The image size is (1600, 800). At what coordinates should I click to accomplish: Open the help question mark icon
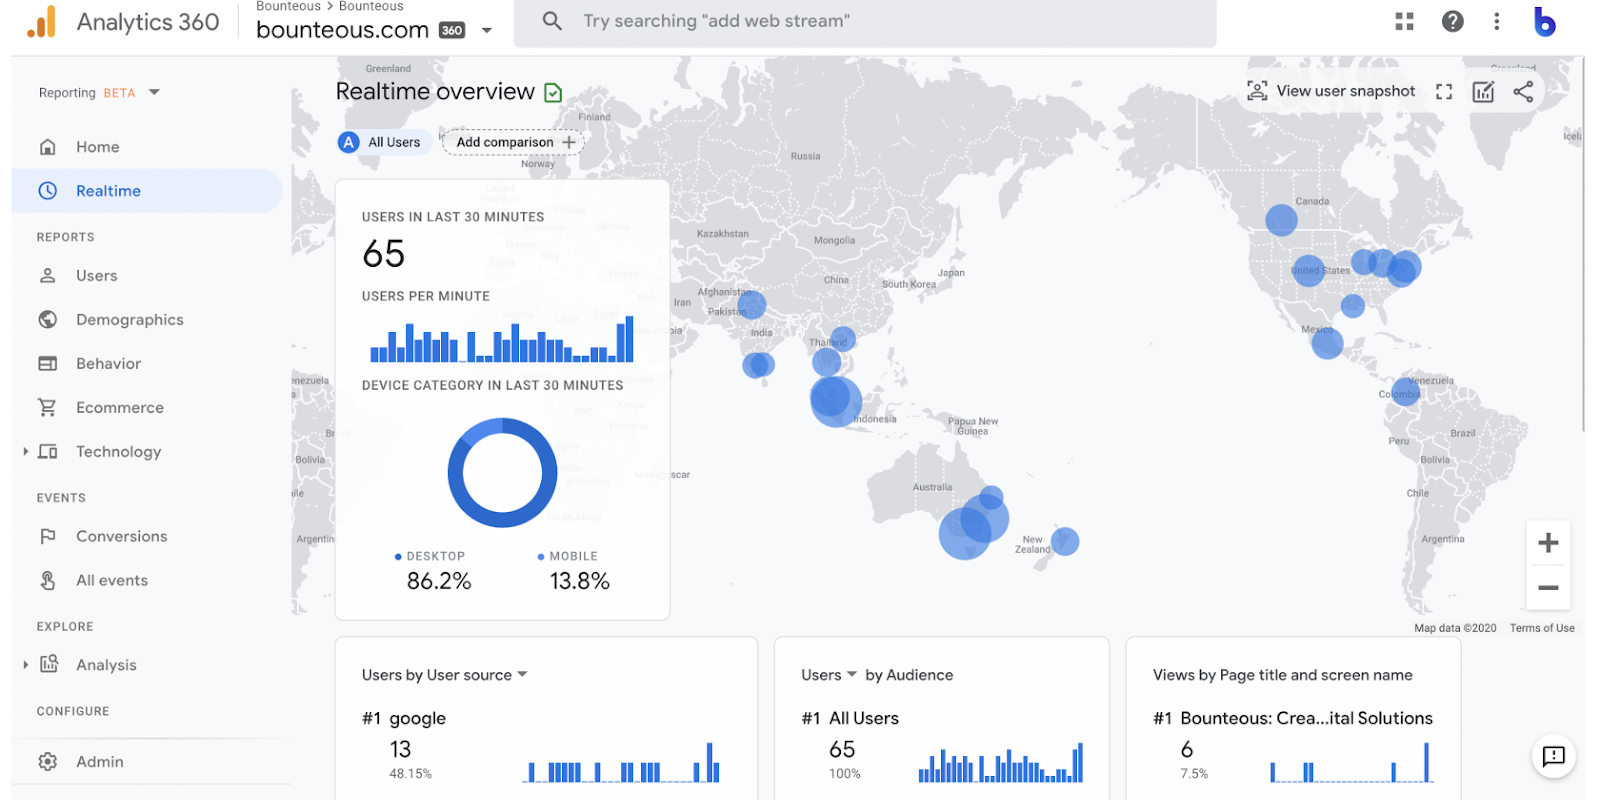point(1453,21)
